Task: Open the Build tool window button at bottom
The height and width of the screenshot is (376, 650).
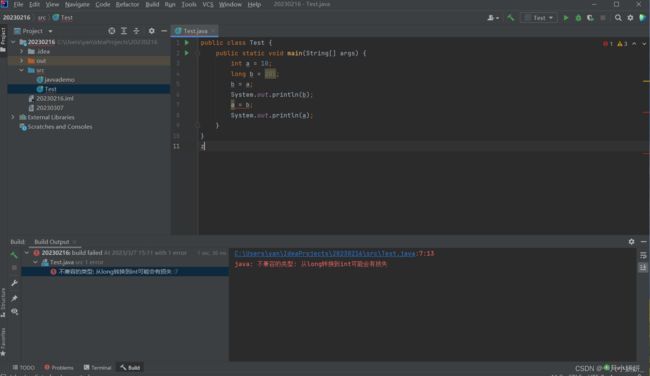Action: (x=130, y=368)
